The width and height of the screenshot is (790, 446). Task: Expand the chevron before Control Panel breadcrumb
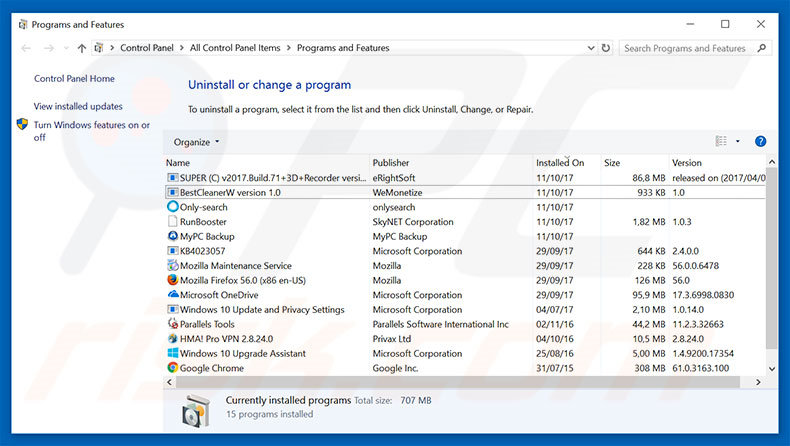click(112, 48)
